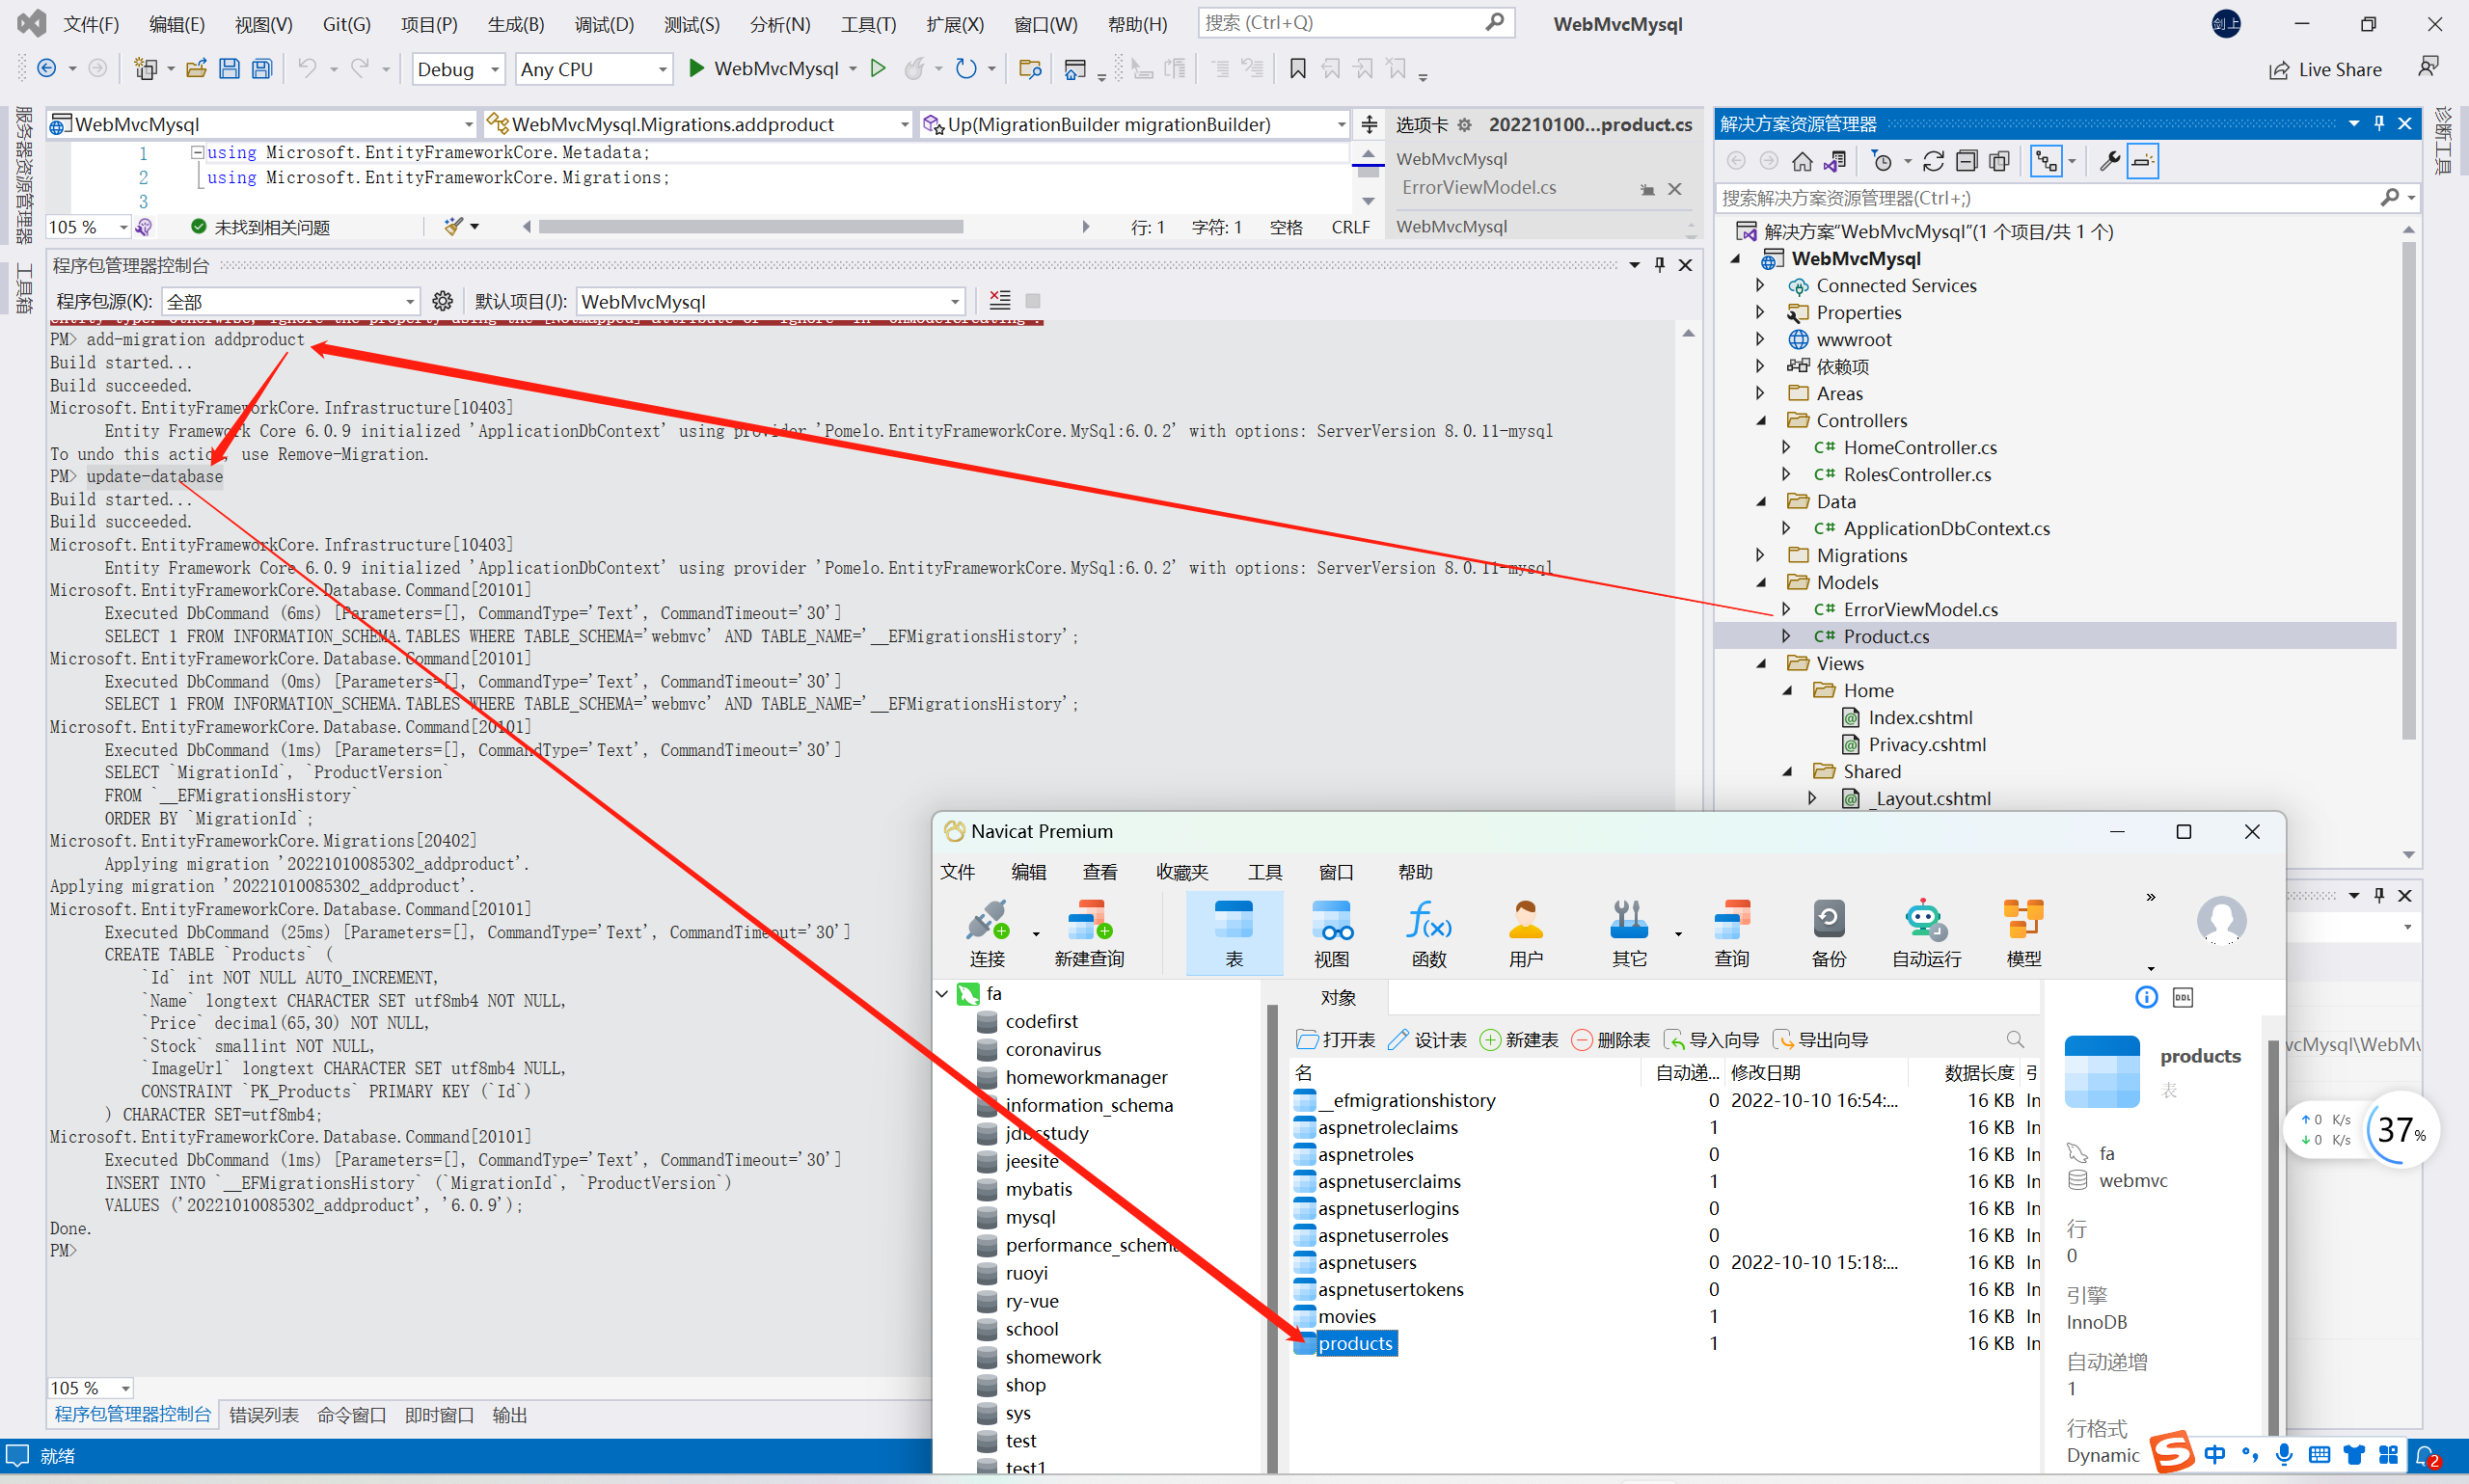Screen dimensions: 2469x1484
Task: Toggle auto-hide pin on Solution Explorer panel
Action: point(2379,124)
